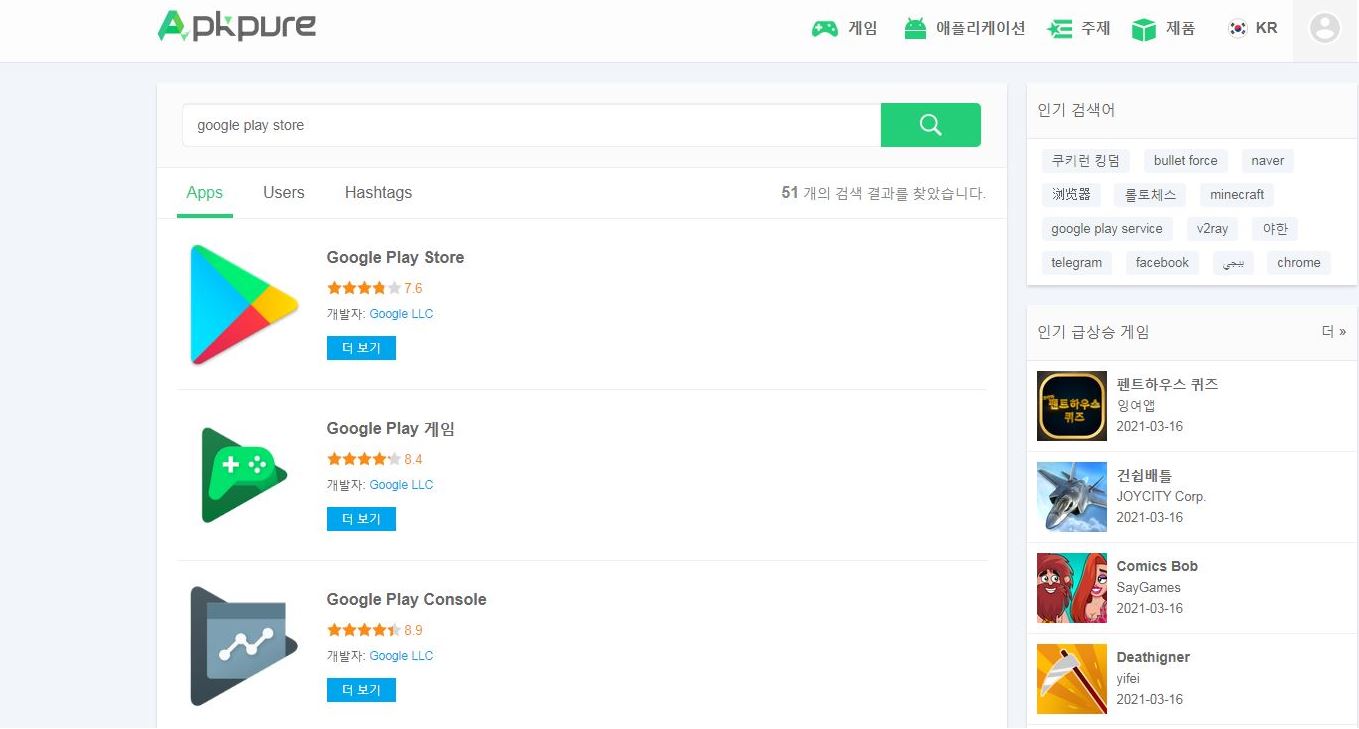Click 더 보기 button for Google Play Console
This screenshot has width=1359, height=729.
coord(361,690)
